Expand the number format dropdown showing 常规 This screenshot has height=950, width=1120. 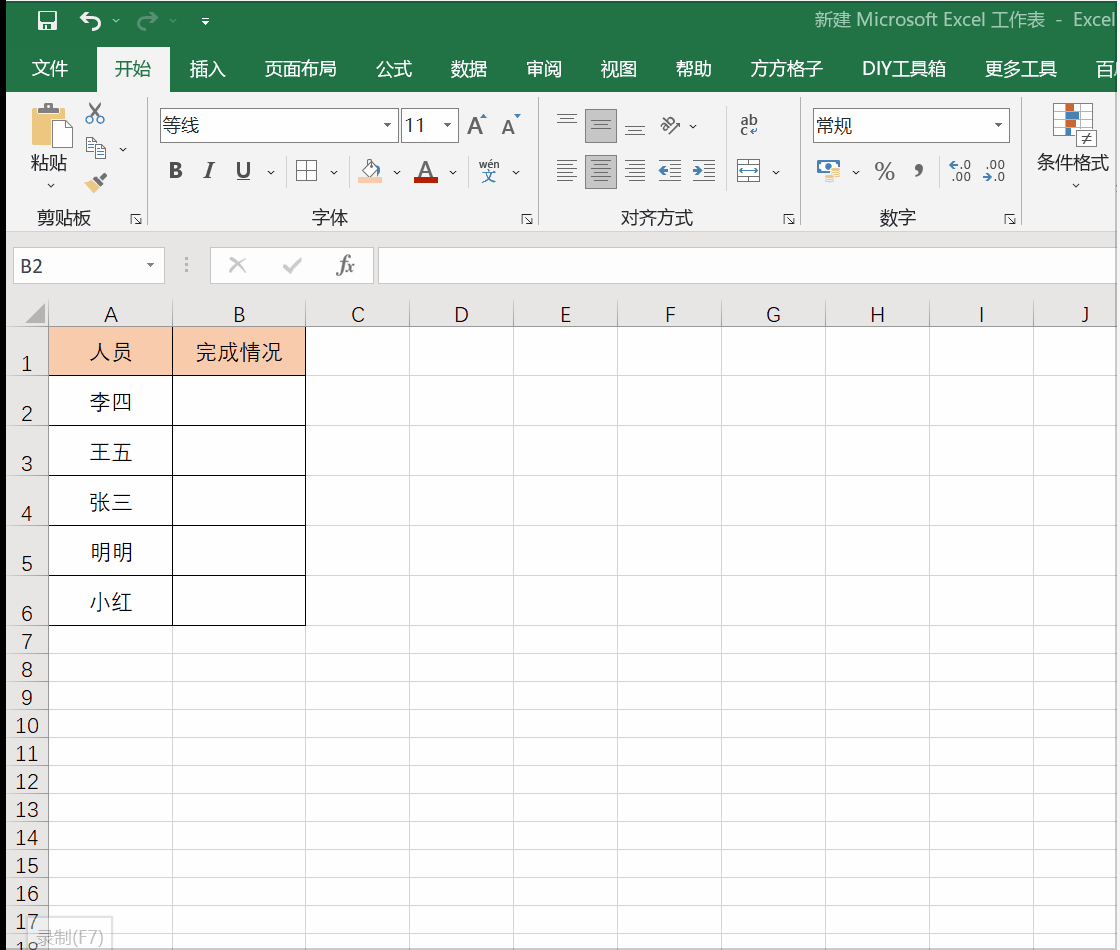(997, 126)
